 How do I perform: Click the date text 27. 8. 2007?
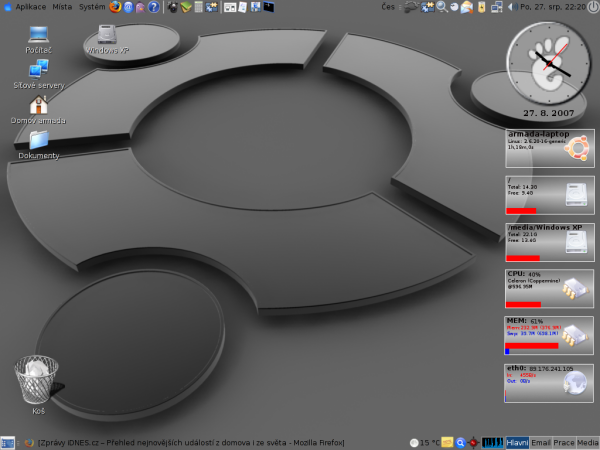[x=549, y=113]
